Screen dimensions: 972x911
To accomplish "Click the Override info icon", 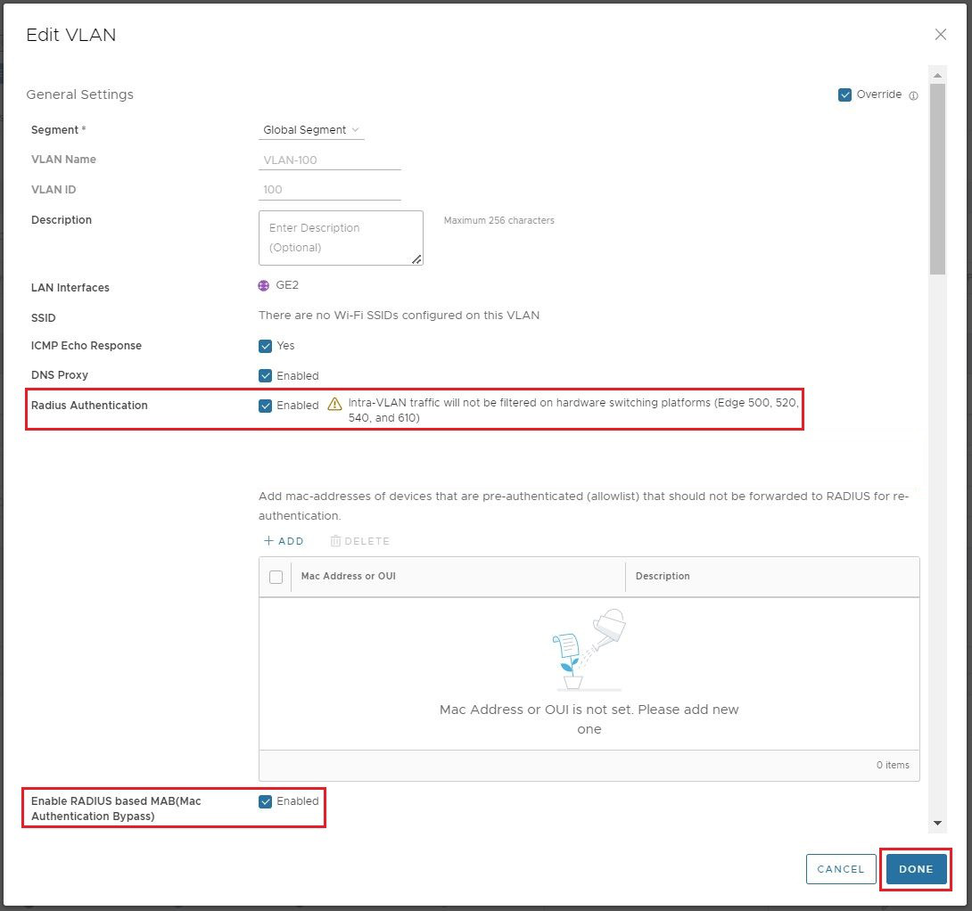I will coord(913,96).
